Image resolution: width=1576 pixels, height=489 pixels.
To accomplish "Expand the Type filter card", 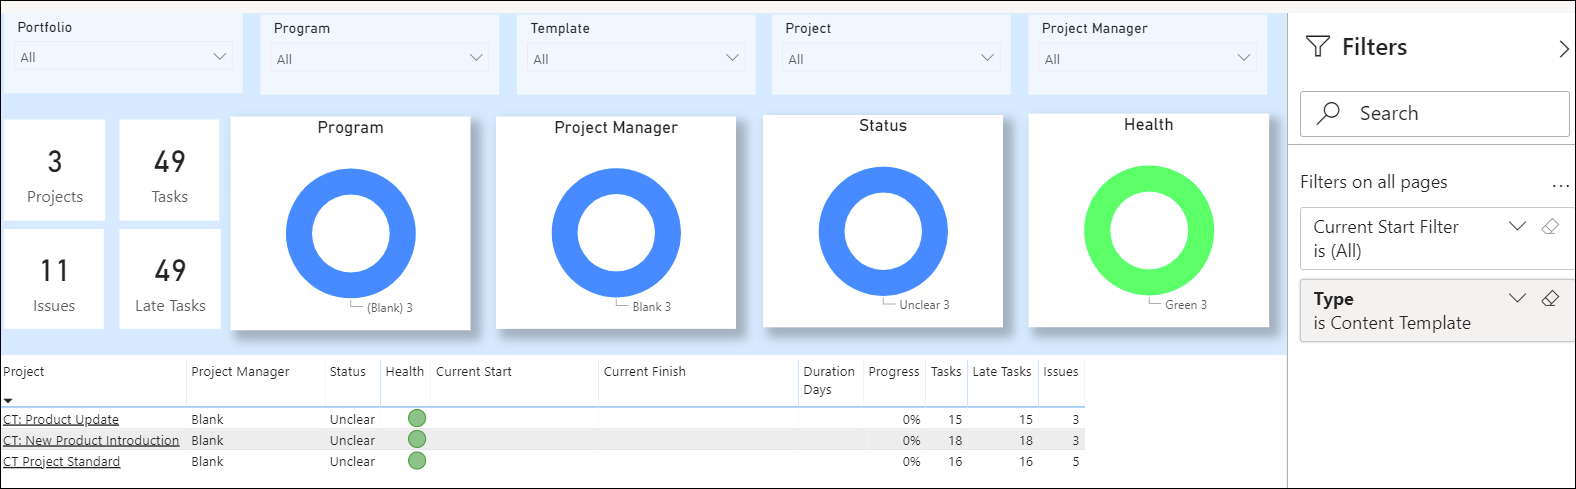I will 1517,299.
